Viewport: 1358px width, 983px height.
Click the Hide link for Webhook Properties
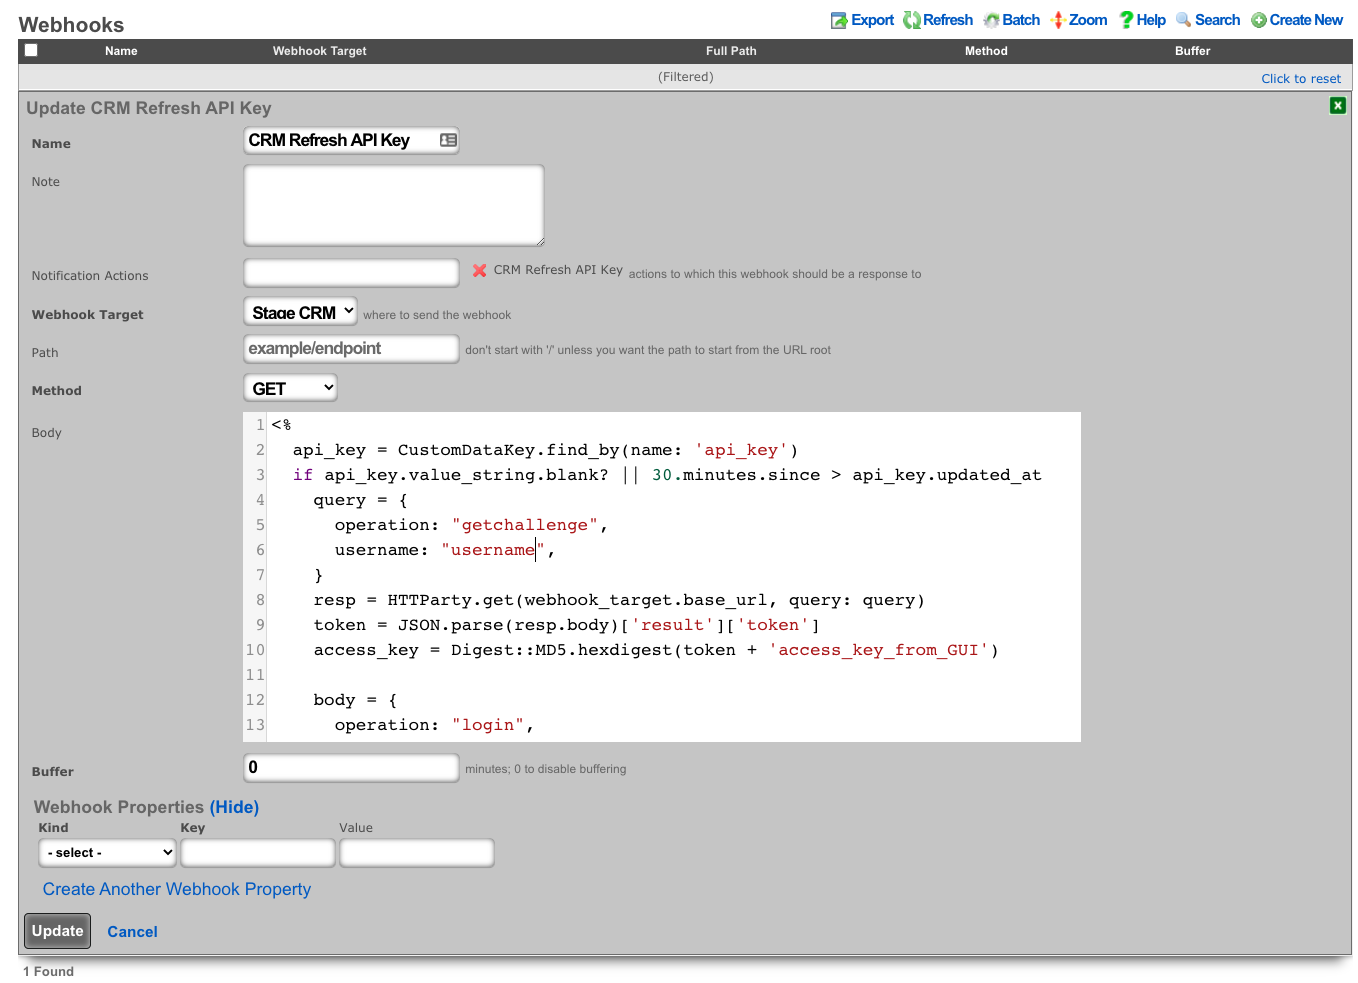coord(234,807)
